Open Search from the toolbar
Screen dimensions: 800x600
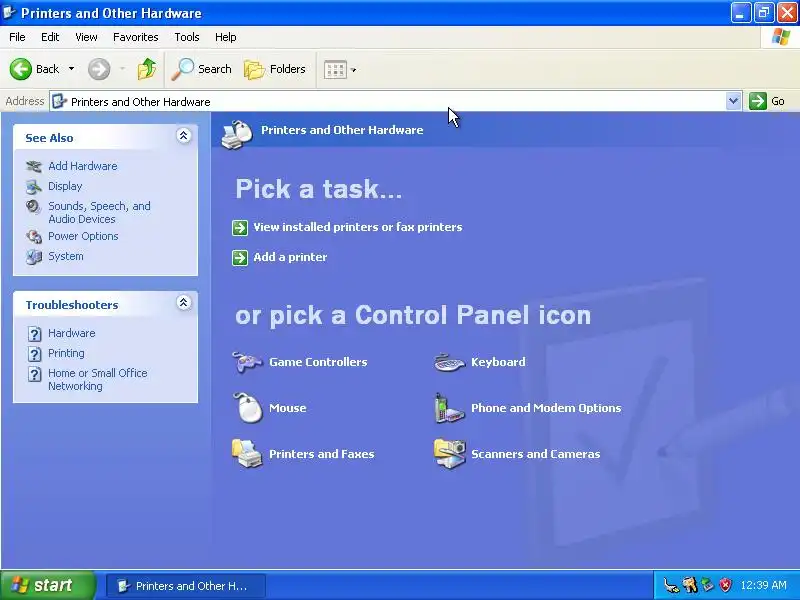202,69
